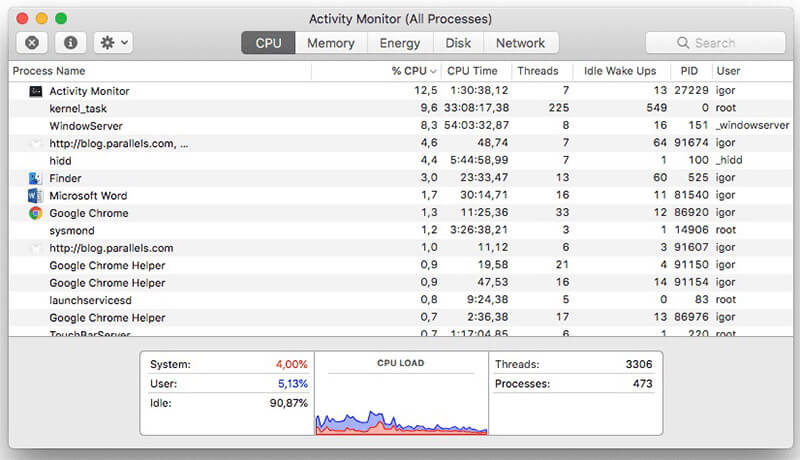Select the kernel_task process row
Screen dimensions: 800x460
point(401,108)
